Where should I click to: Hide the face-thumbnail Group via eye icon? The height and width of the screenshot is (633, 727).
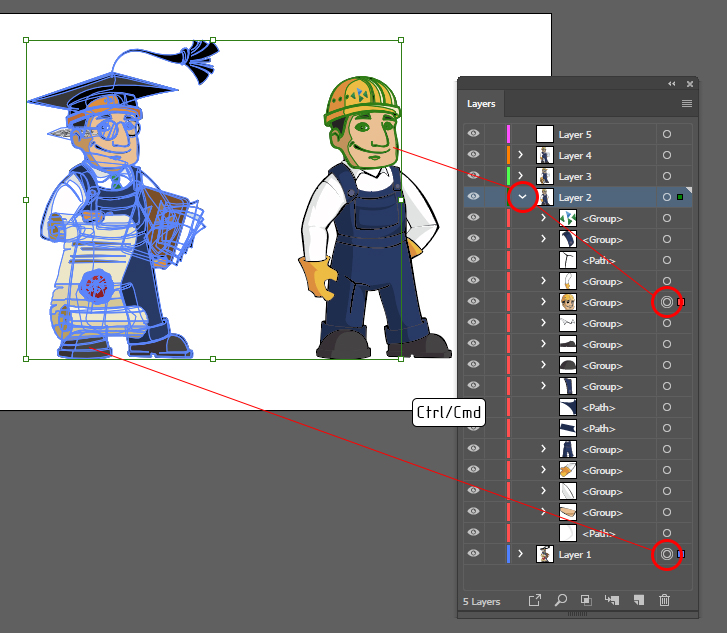[473, 301]
